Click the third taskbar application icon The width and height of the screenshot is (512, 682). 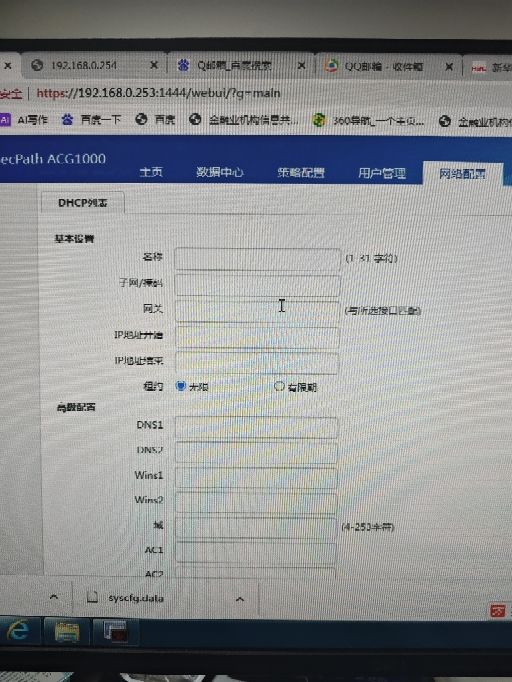[x=116, y=632]
